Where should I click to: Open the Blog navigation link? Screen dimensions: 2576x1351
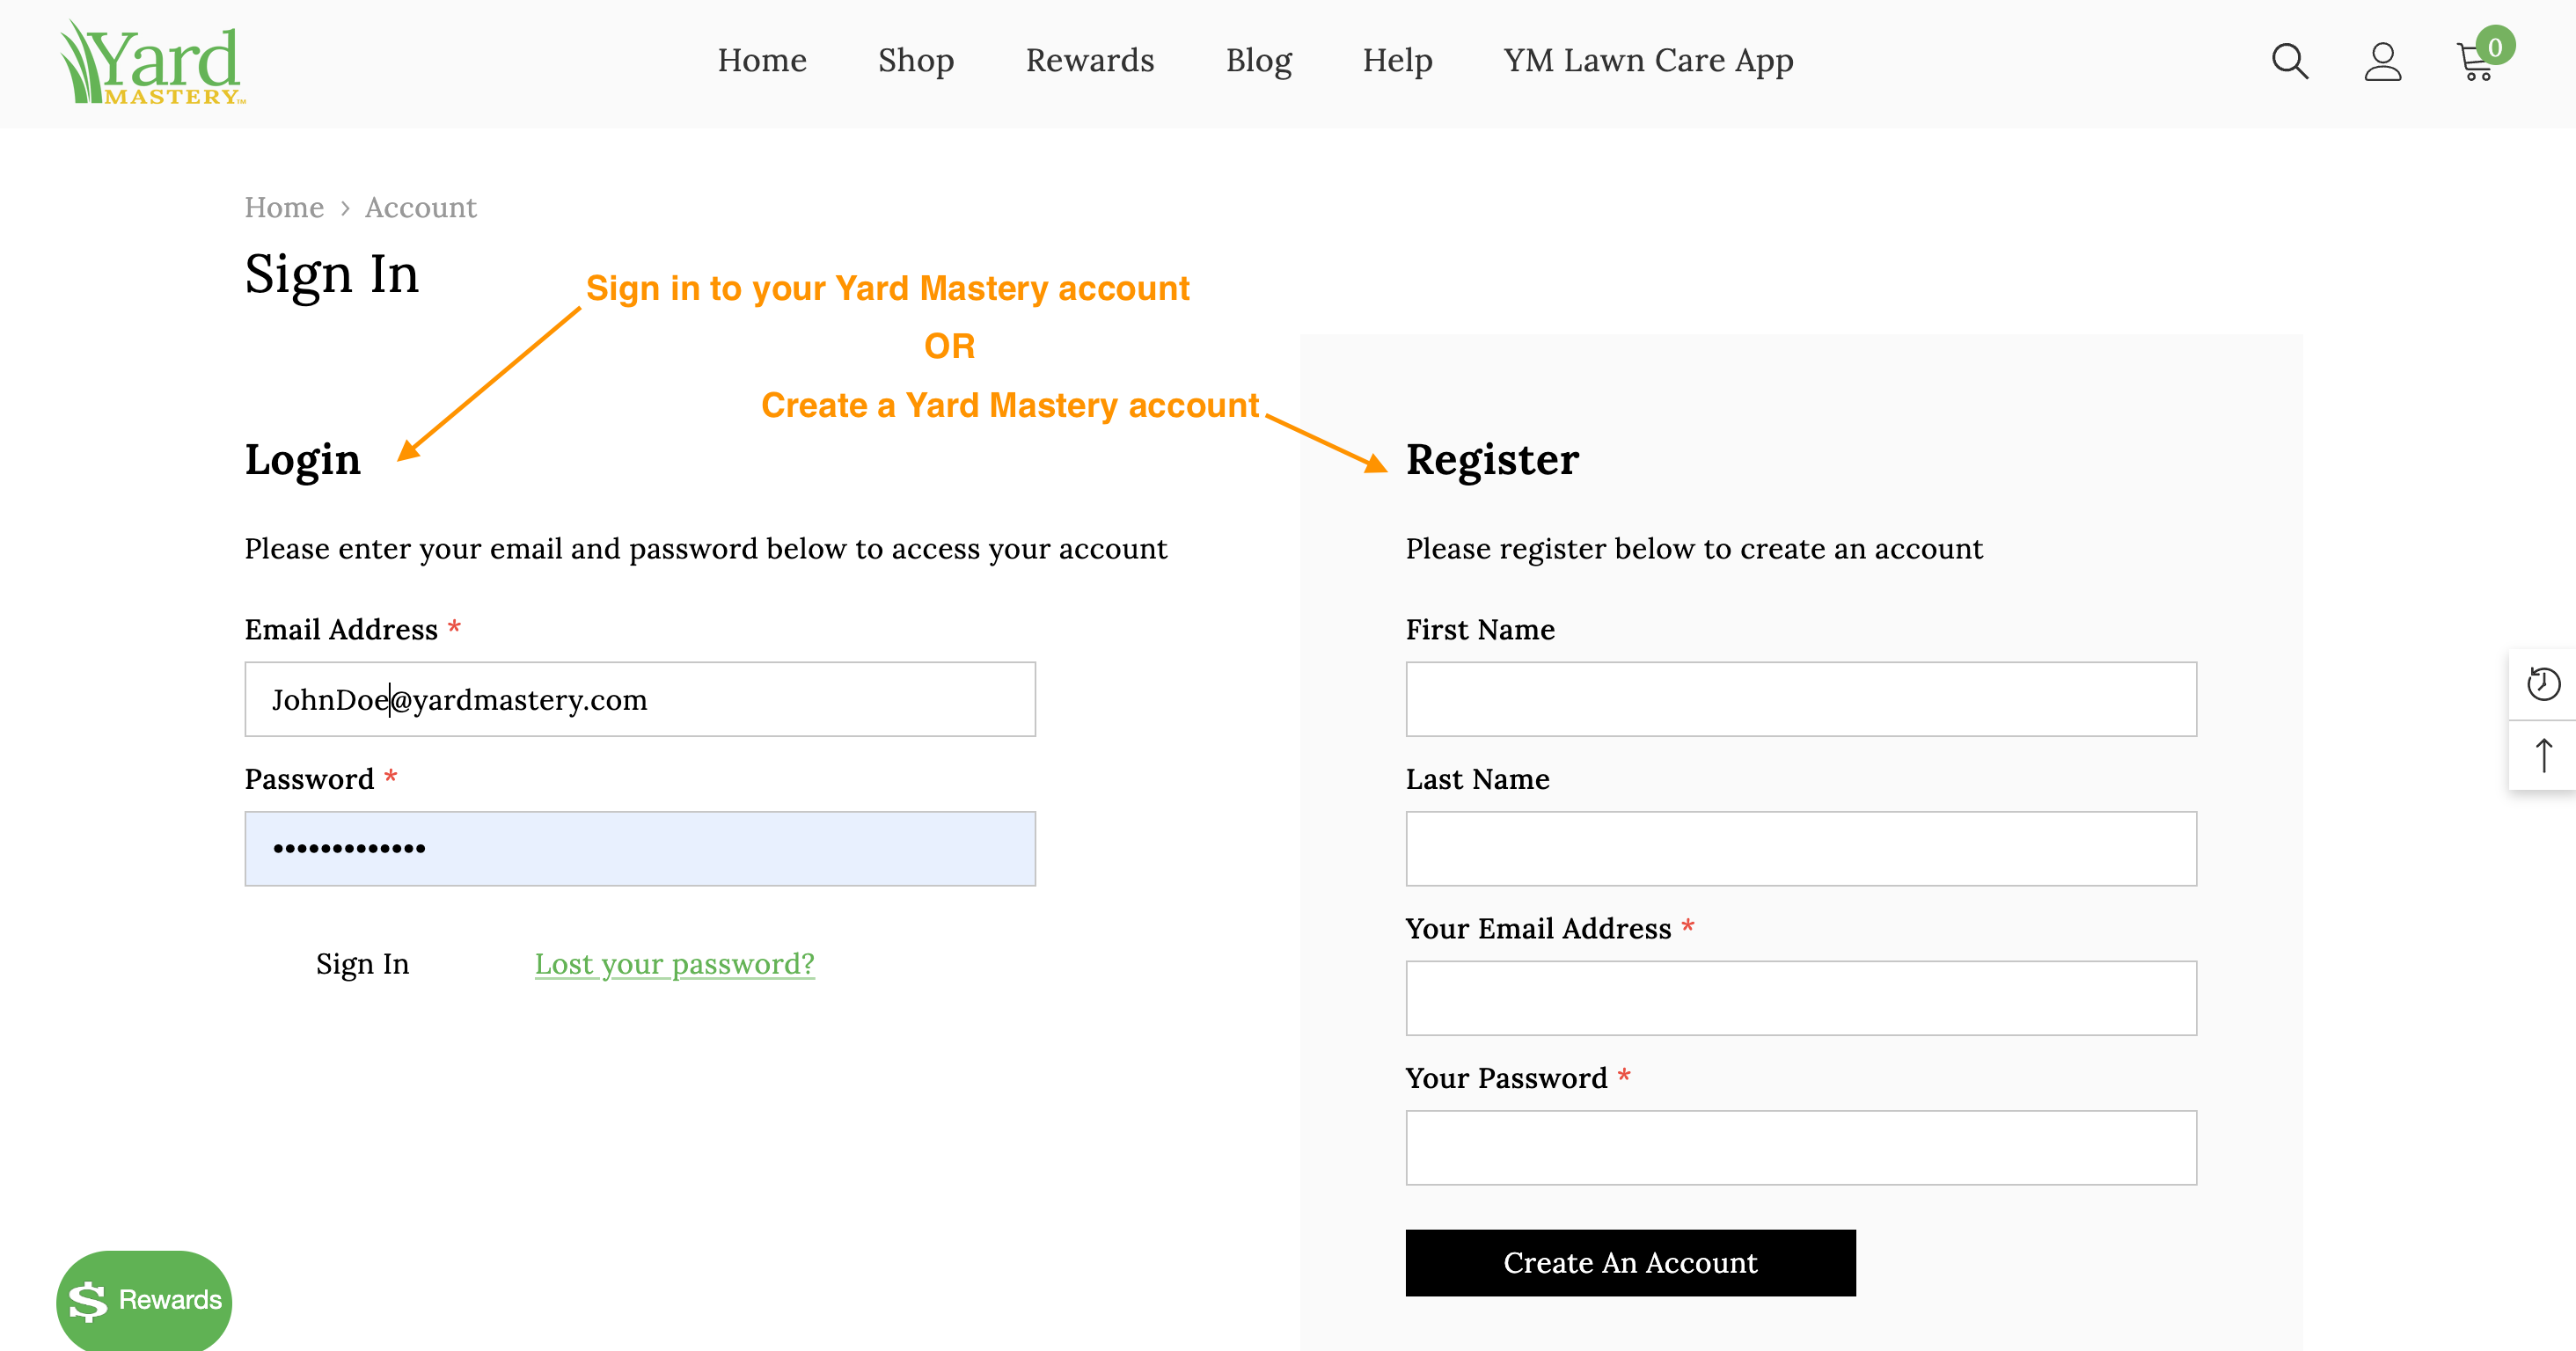click(x=1258, y=60)
